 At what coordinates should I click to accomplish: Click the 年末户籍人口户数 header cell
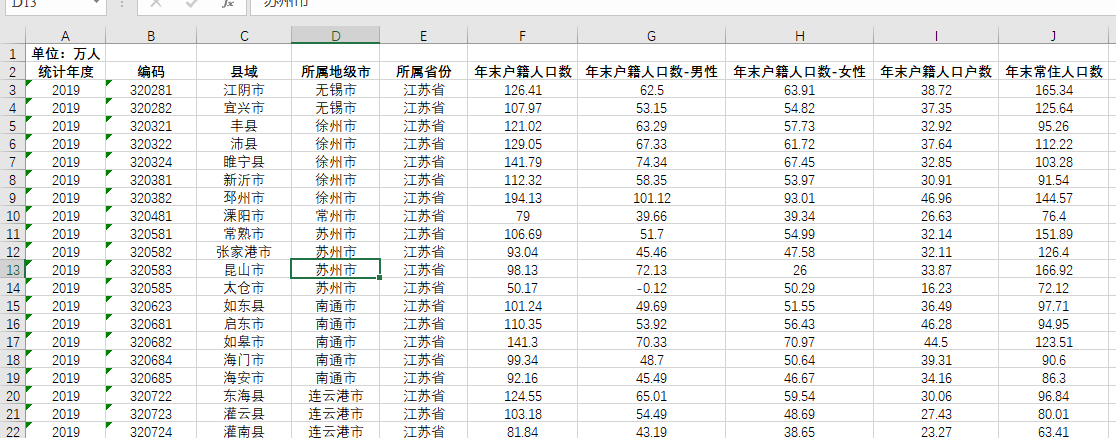tap(935, 72)
